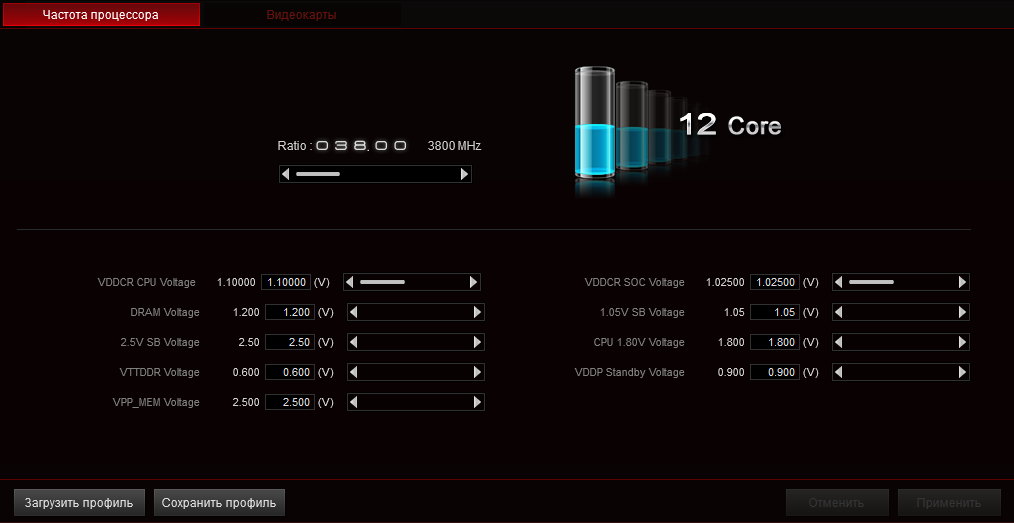Open the Видеокарты tab

click(301, 14)
